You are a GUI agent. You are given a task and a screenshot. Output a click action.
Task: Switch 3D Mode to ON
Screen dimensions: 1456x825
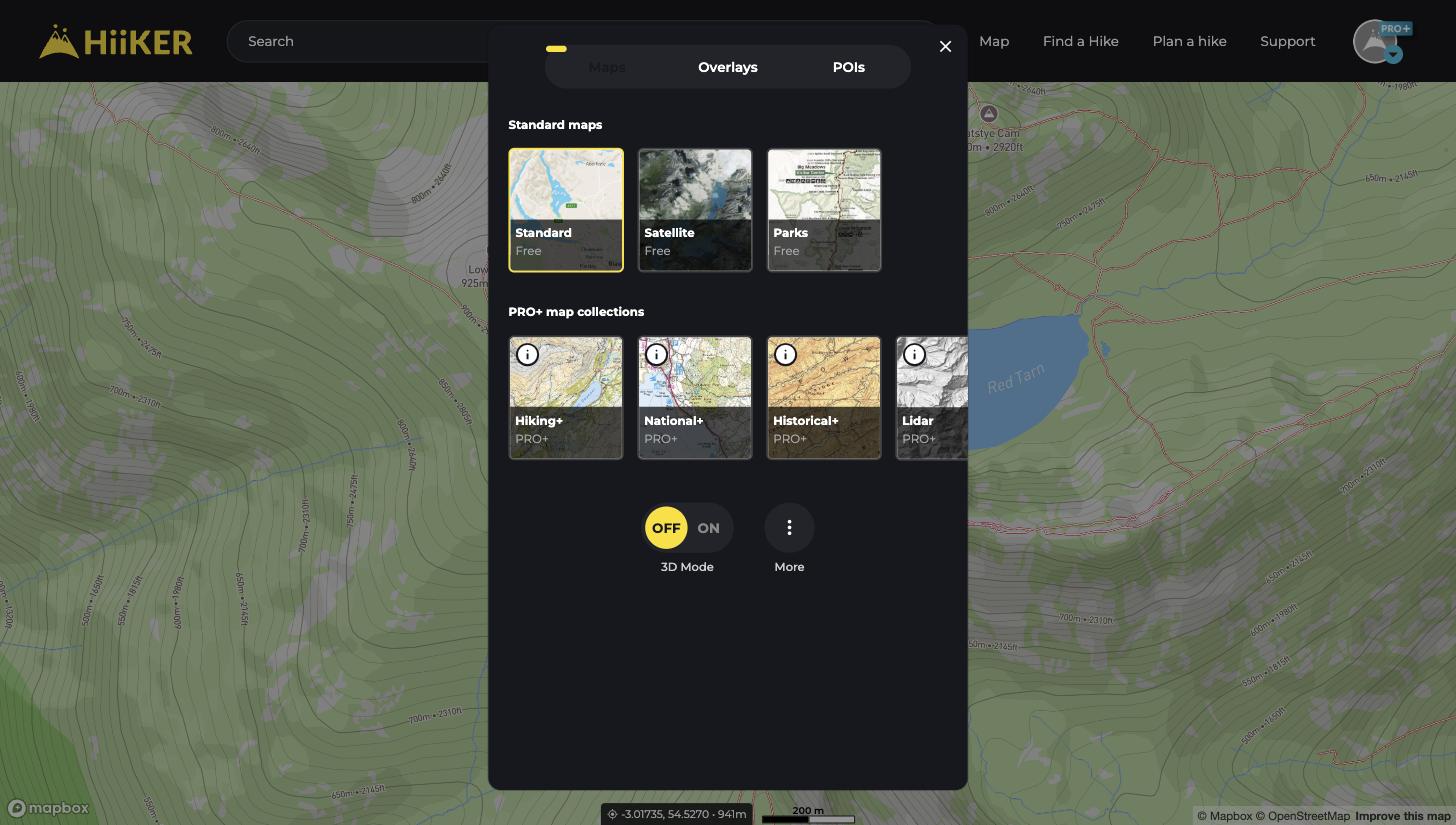click(x=708, y=528)
